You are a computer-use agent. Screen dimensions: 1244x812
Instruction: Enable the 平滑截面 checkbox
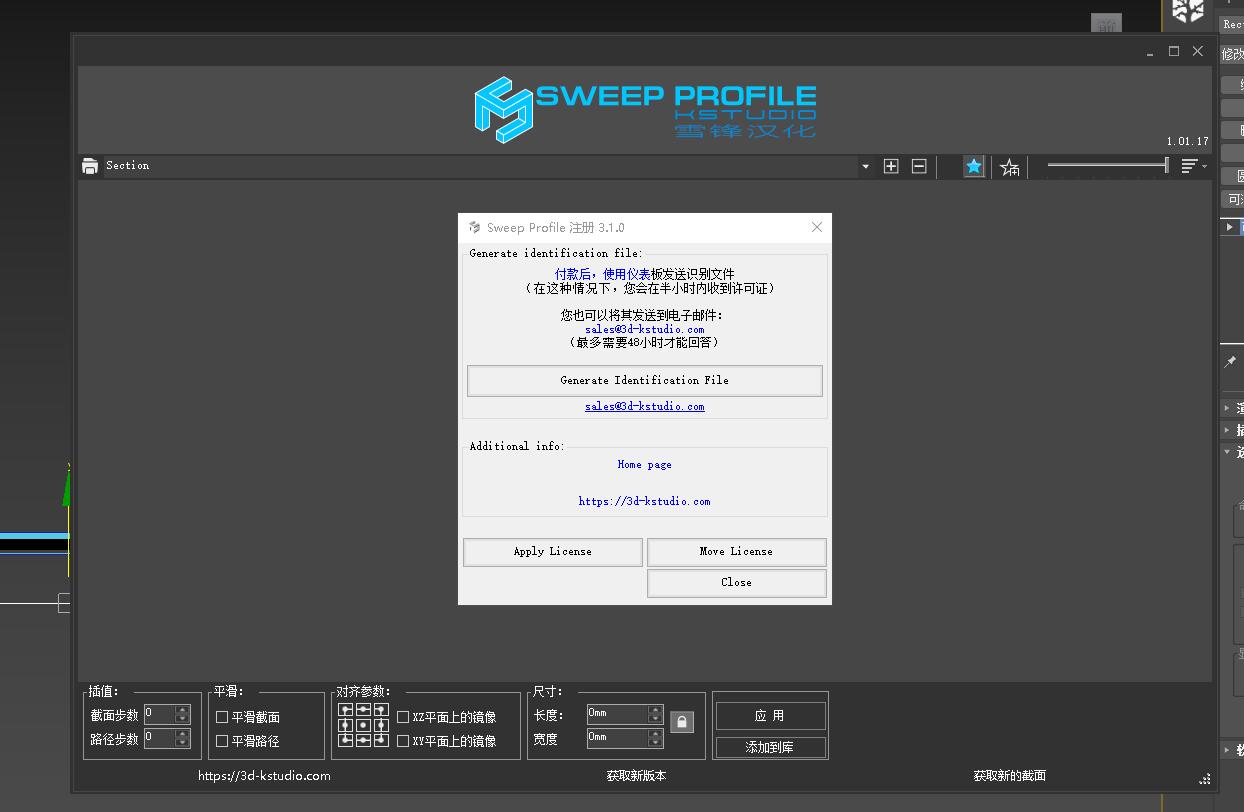(222, 717)
